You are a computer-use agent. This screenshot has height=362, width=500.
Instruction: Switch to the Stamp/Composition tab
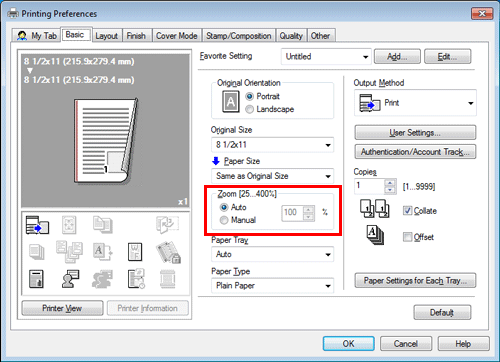[x=239, y=36]
